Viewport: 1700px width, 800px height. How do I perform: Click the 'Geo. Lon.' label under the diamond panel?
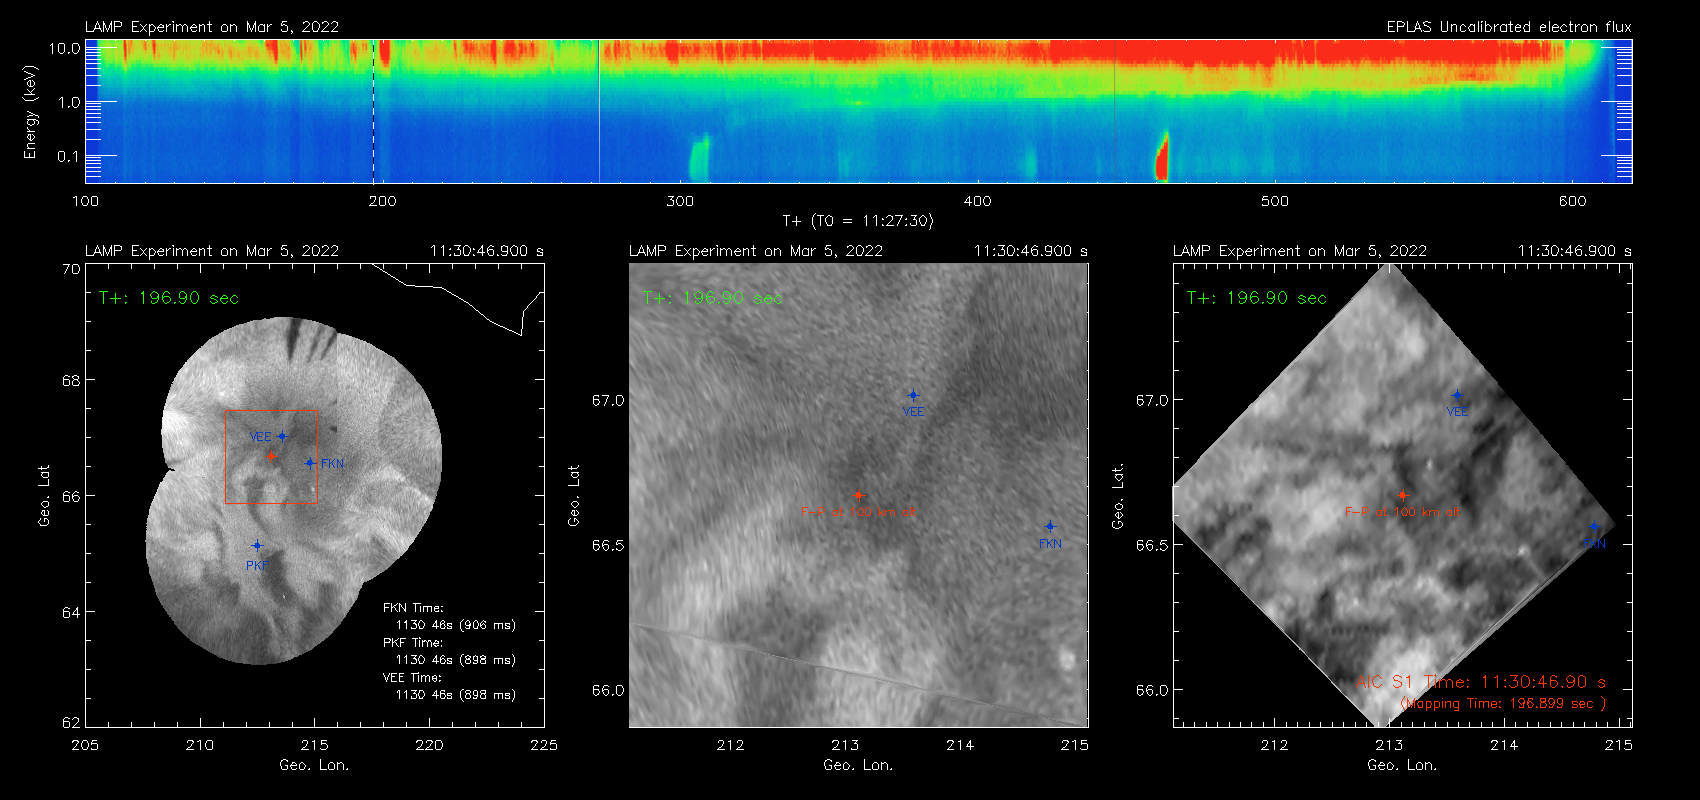[1402, 765]
